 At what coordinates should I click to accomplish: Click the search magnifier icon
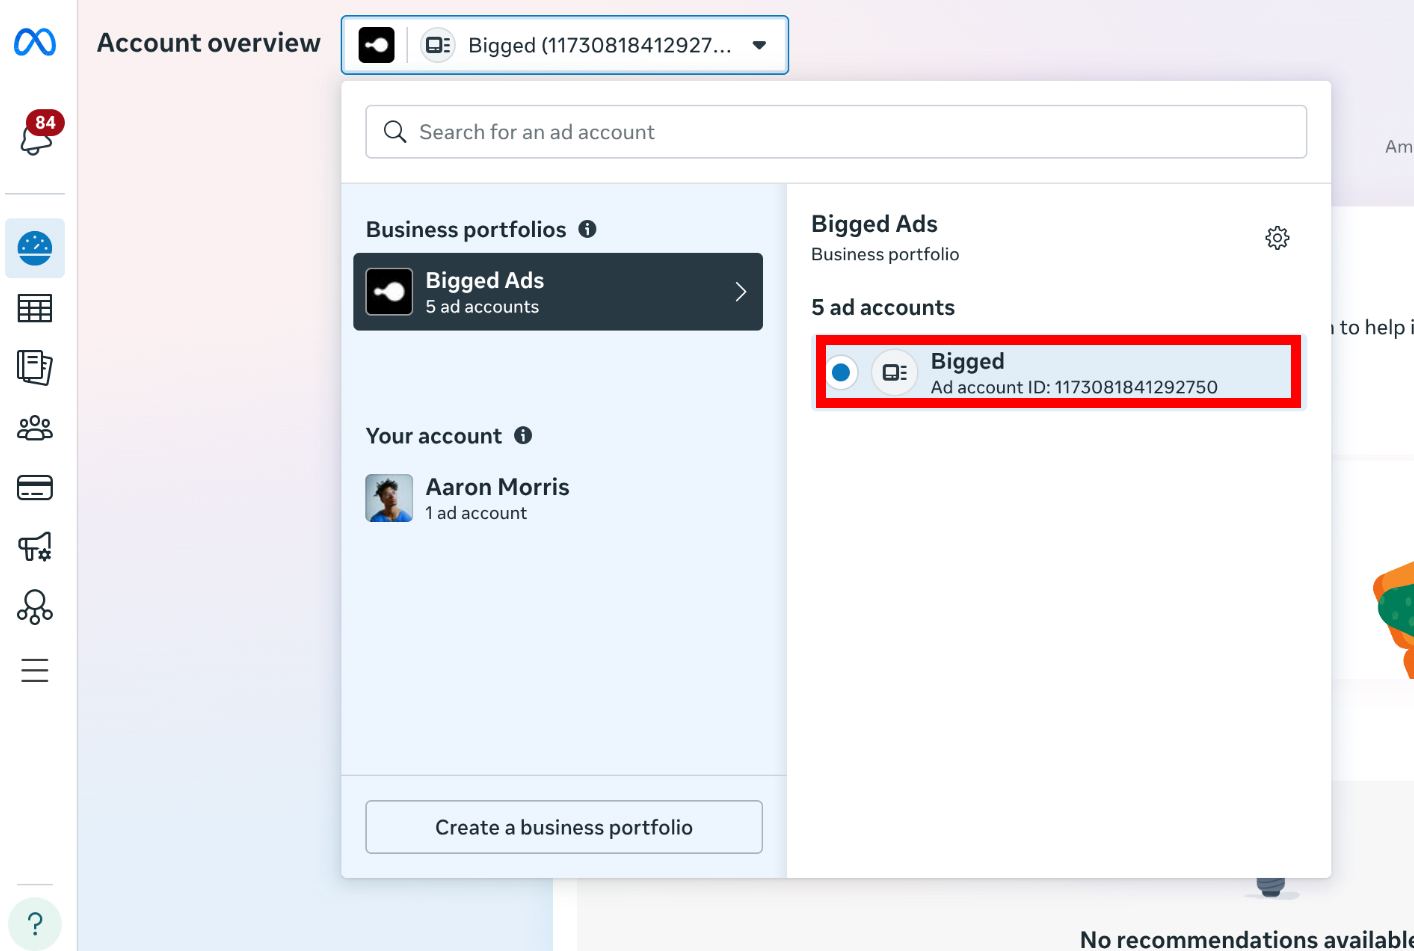tap(395, 132)
